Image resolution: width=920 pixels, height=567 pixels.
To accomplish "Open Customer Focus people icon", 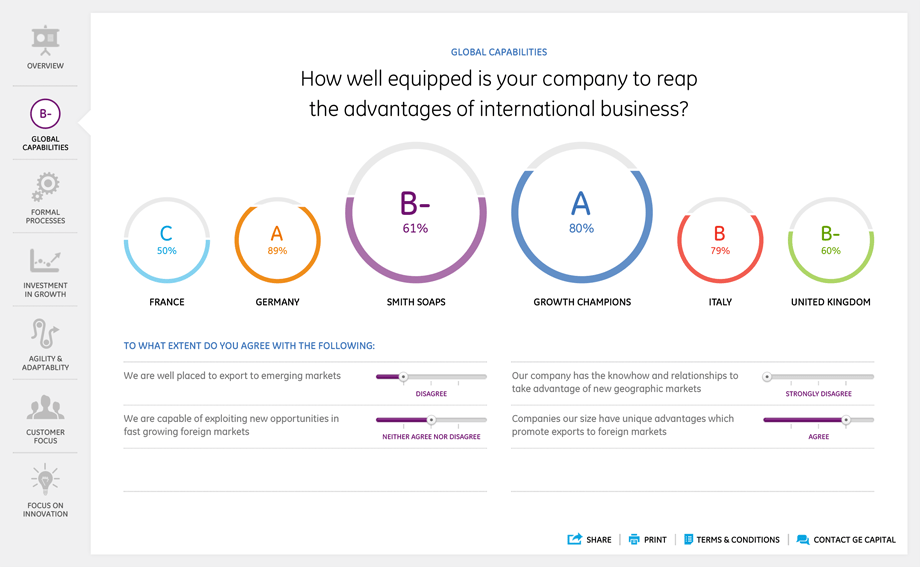I will [45, 408].
